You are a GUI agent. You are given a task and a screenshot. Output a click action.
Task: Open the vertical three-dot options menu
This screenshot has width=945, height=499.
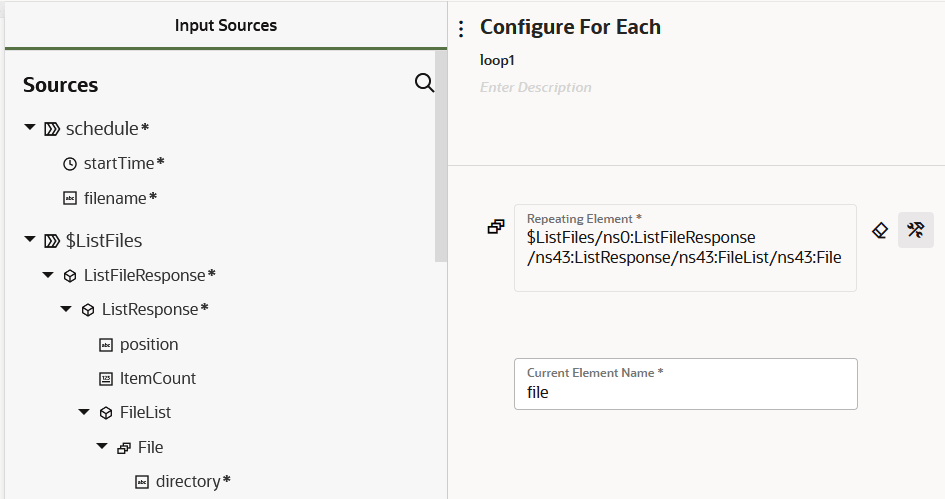(461, 29)
